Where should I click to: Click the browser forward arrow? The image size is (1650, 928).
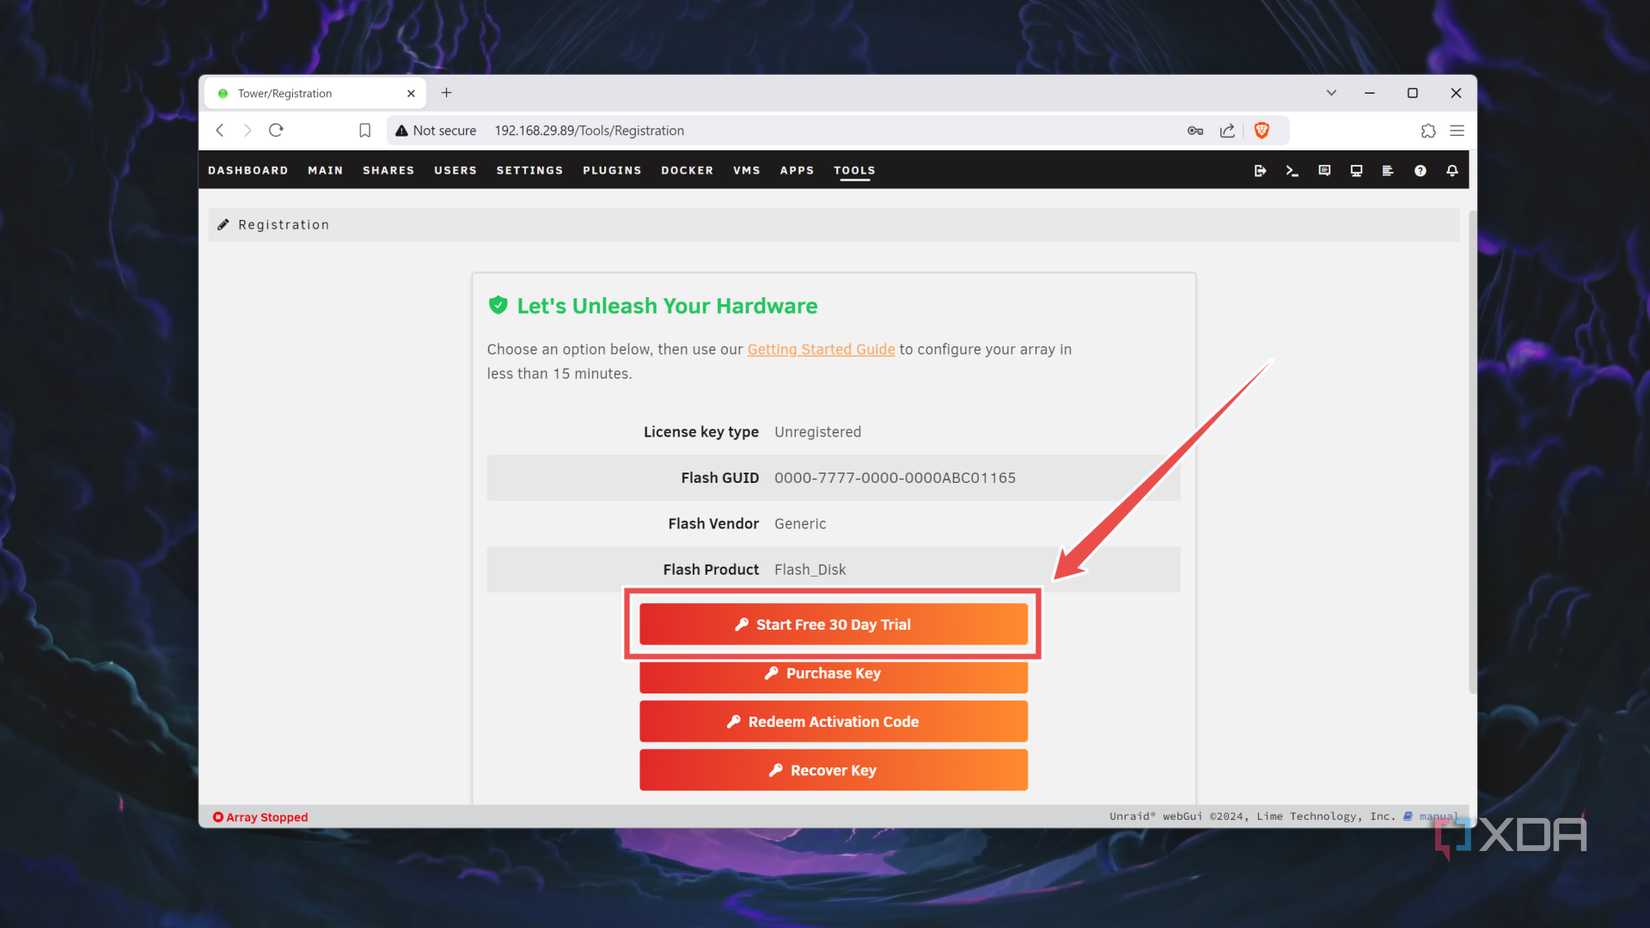coord(248,130)
